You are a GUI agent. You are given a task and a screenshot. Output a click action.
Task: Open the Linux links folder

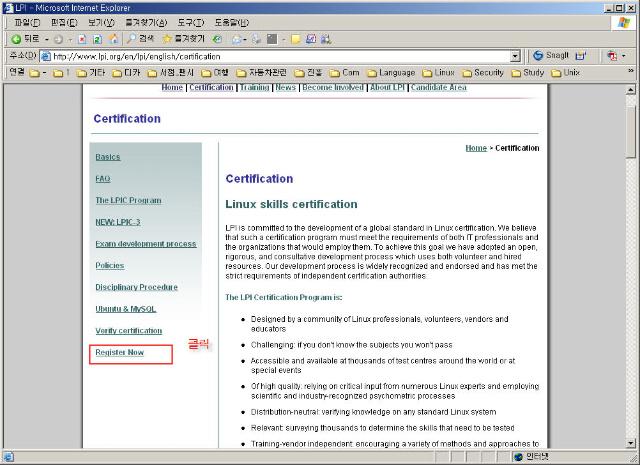pos(438,73)
